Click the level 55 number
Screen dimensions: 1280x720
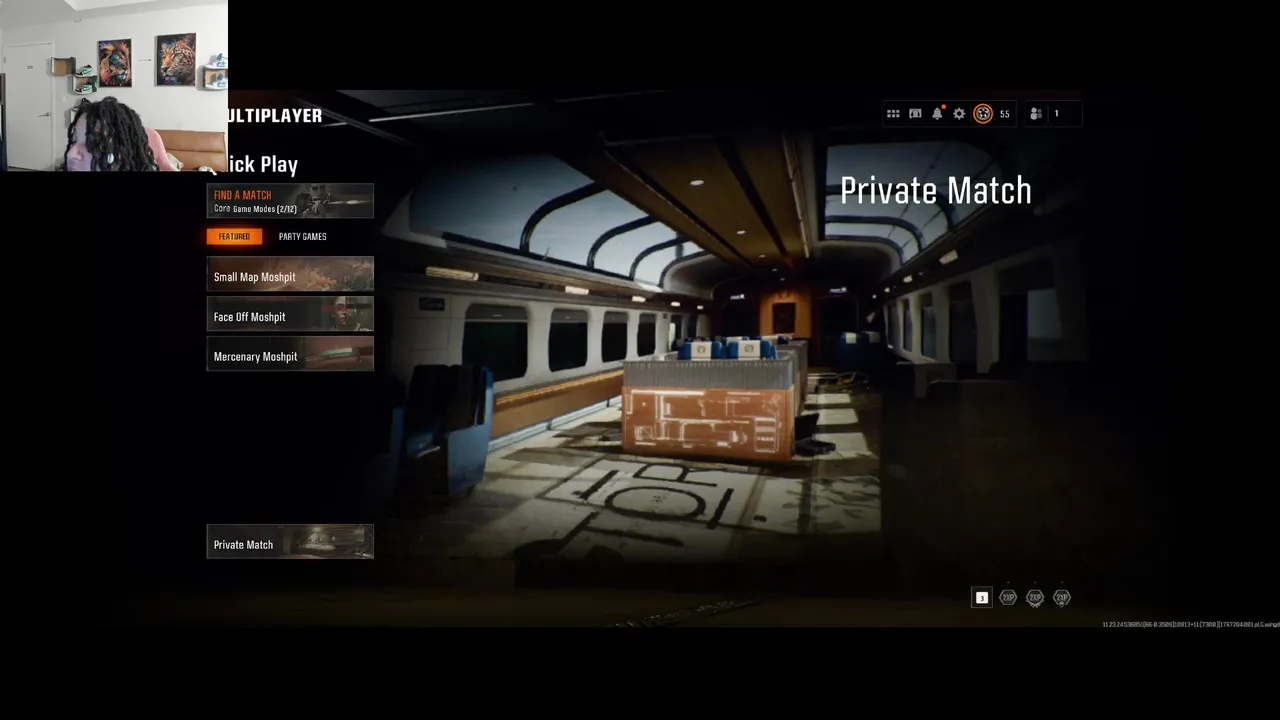tap(1005, 114)
